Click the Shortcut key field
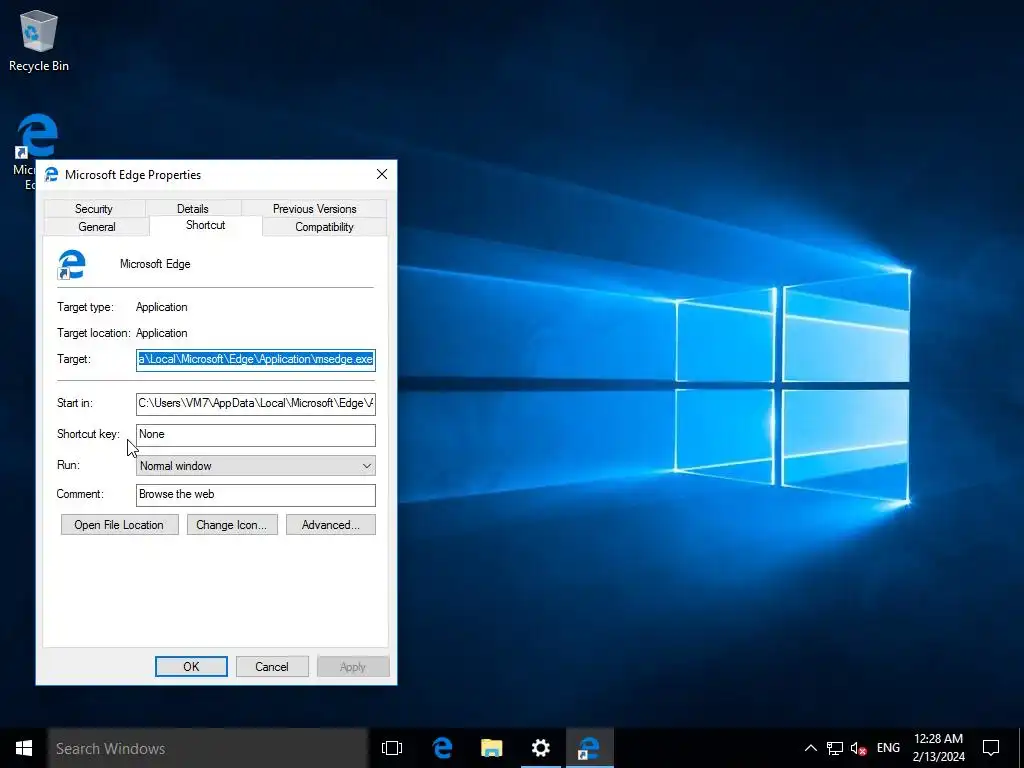This screenshot has width=1024, height=768. 255,435
